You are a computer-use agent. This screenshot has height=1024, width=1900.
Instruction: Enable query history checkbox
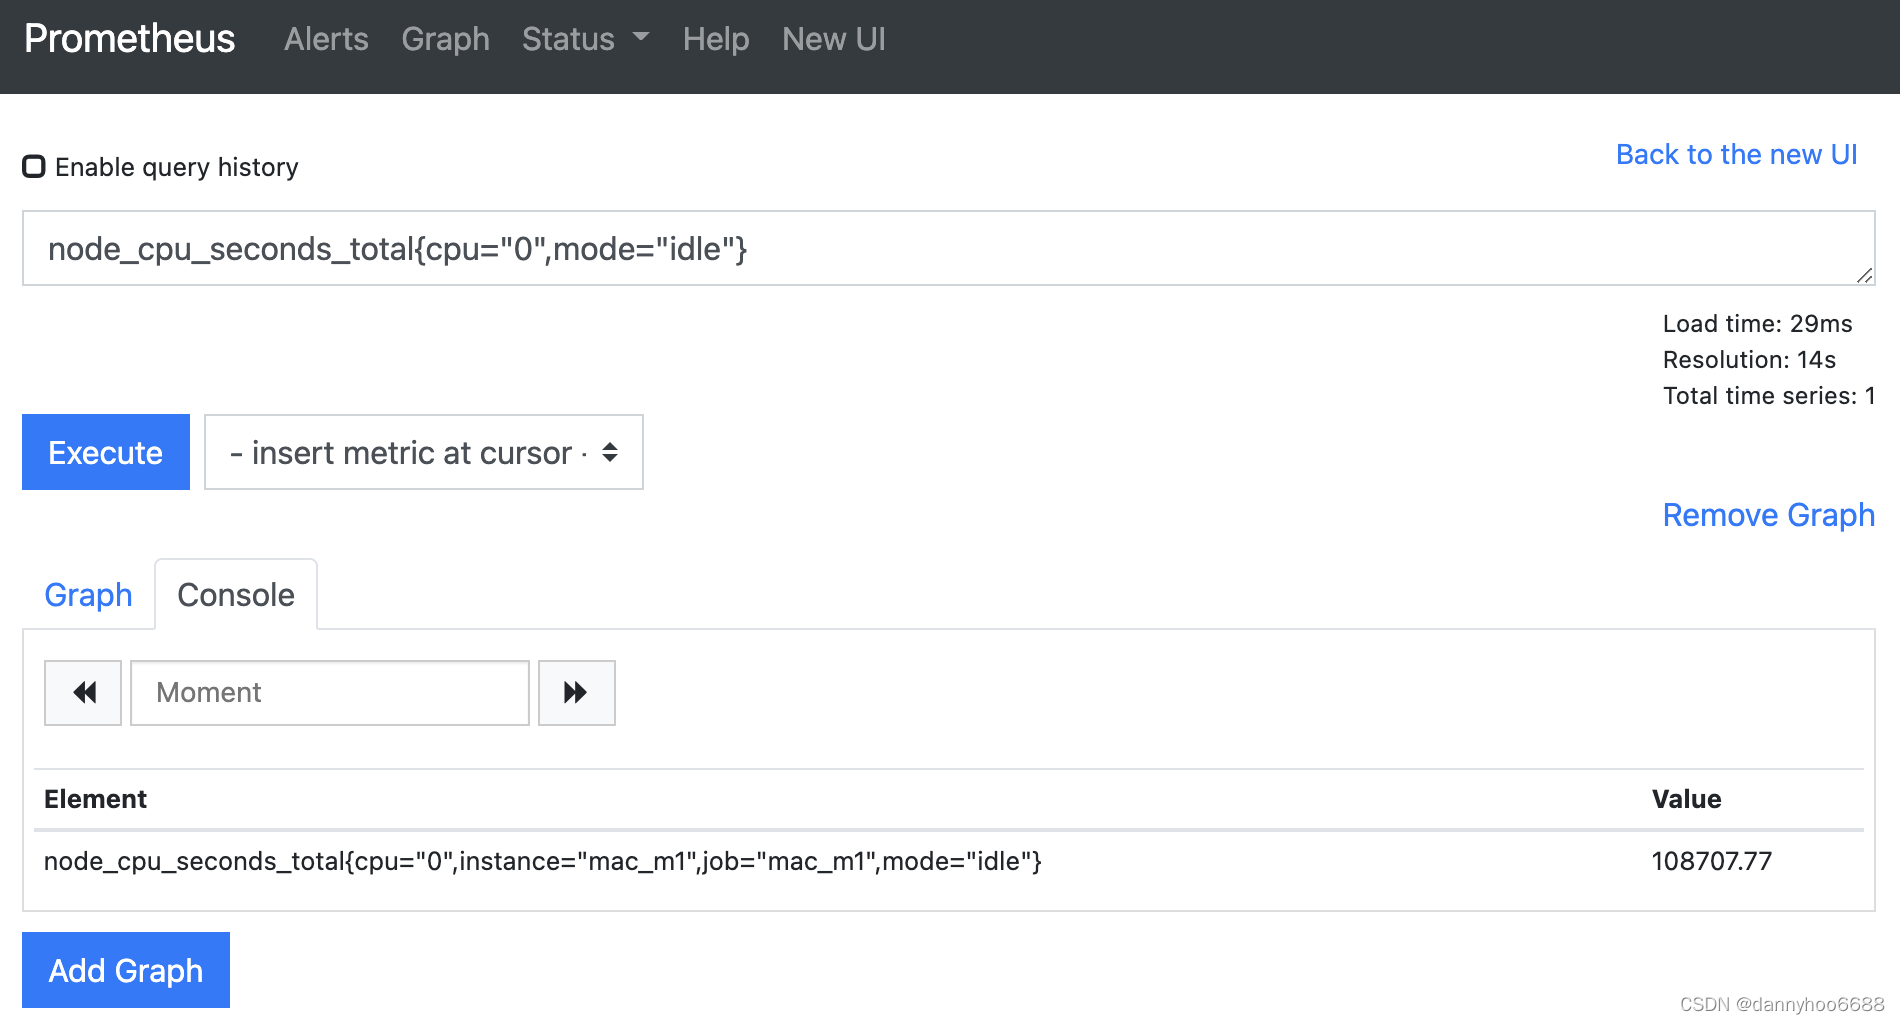pyautogui.click(x=34, y=166)
